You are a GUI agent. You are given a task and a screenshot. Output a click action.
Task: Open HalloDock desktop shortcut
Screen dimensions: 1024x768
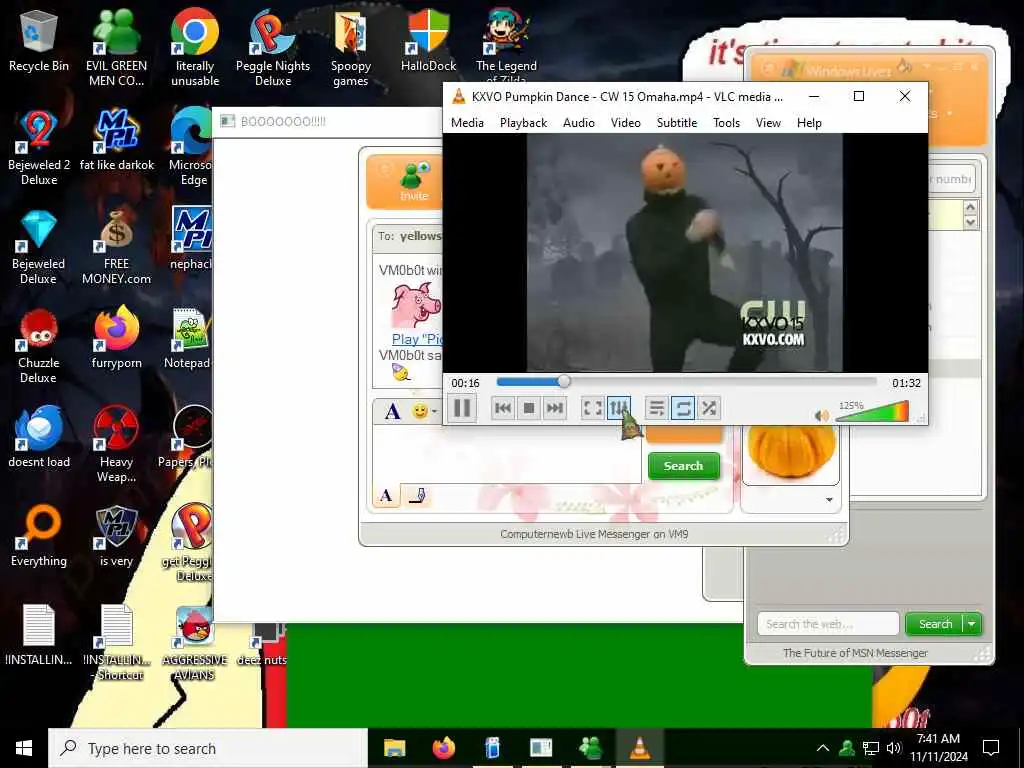pos(428,40)
